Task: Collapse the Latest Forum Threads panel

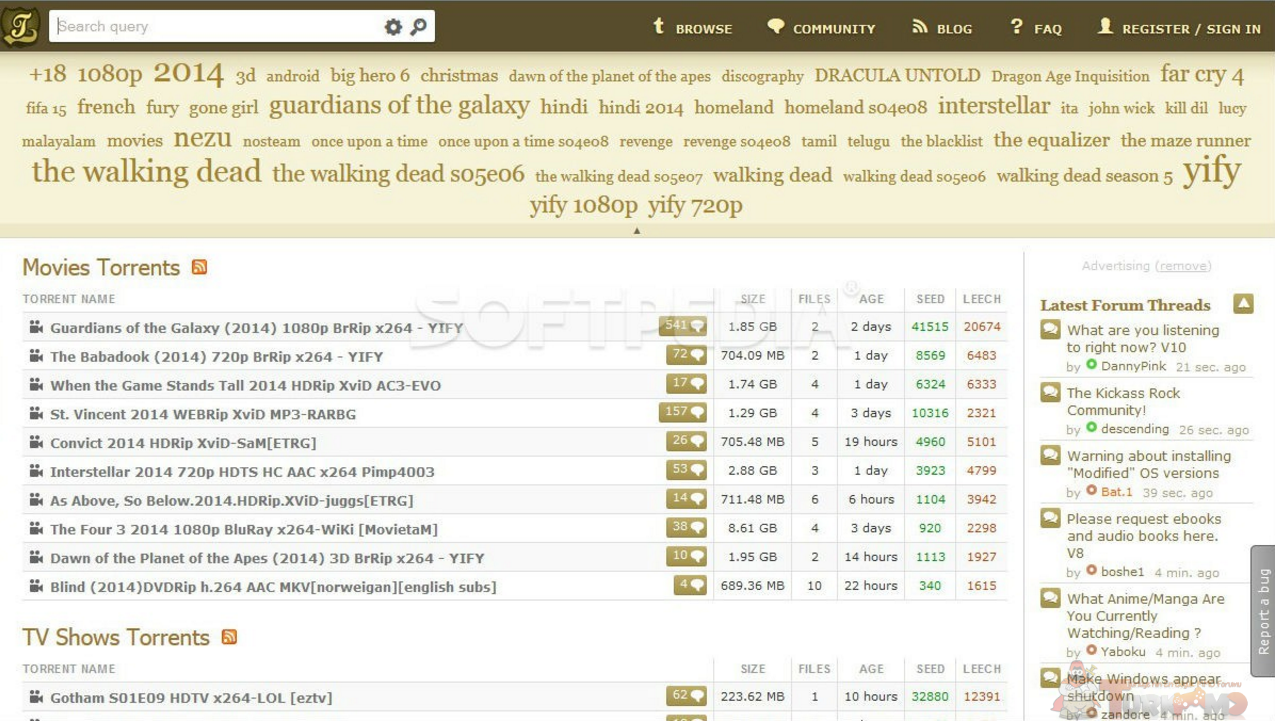Action: [1243, 304]
